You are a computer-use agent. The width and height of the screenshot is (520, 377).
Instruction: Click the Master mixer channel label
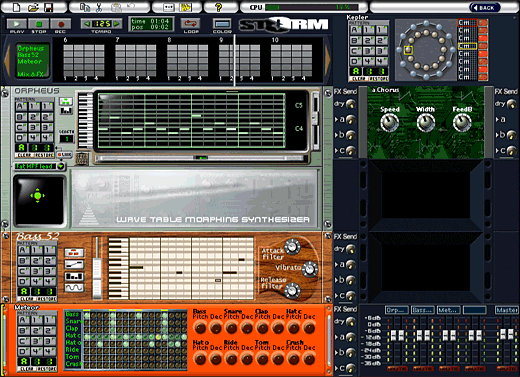coord(506,310)
